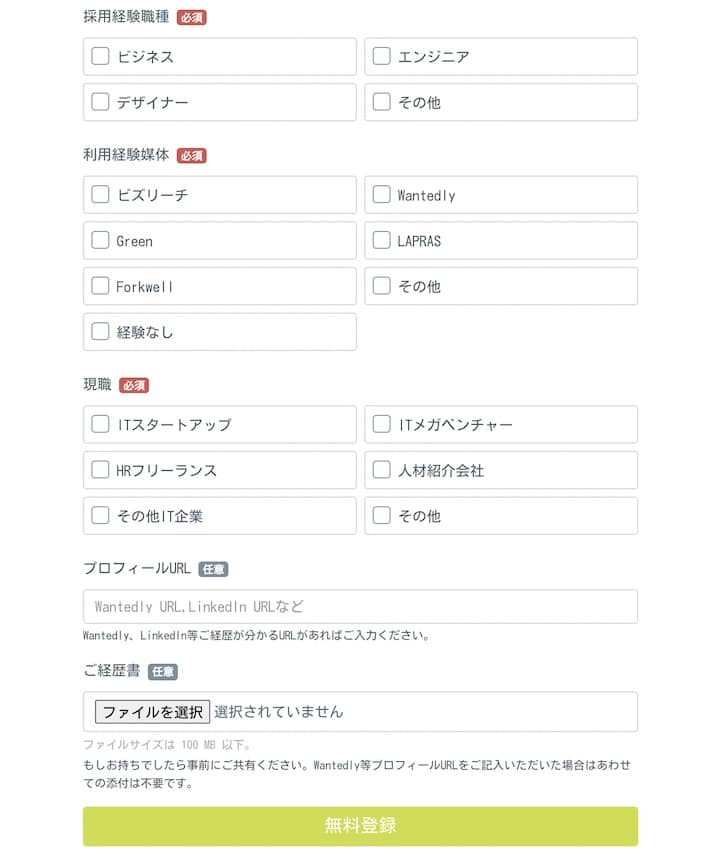This screenshot has width=720, height=856.
Task: Enable the その他IT企業 checkbox
Action: [x=100, y=515]
